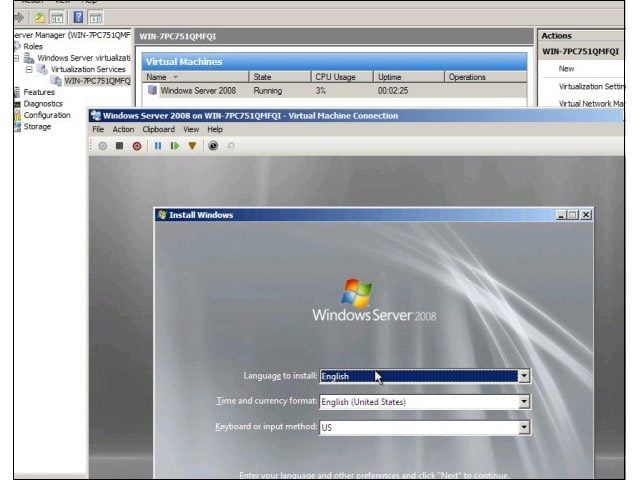Open the Keyboard or input method dropdown
This screenshot has width=640, height=480.
tap(524, 427)
